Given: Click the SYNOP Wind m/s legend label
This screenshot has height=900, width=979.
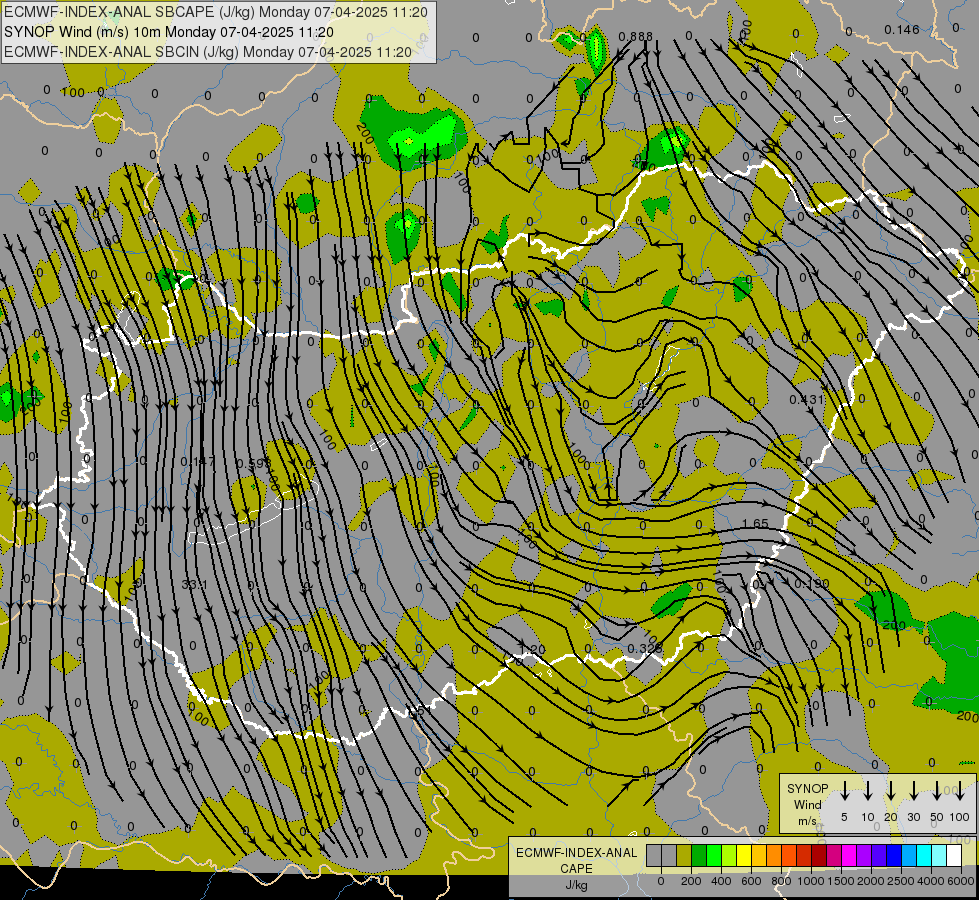Looking at the screenshot, I should point(807,804).
